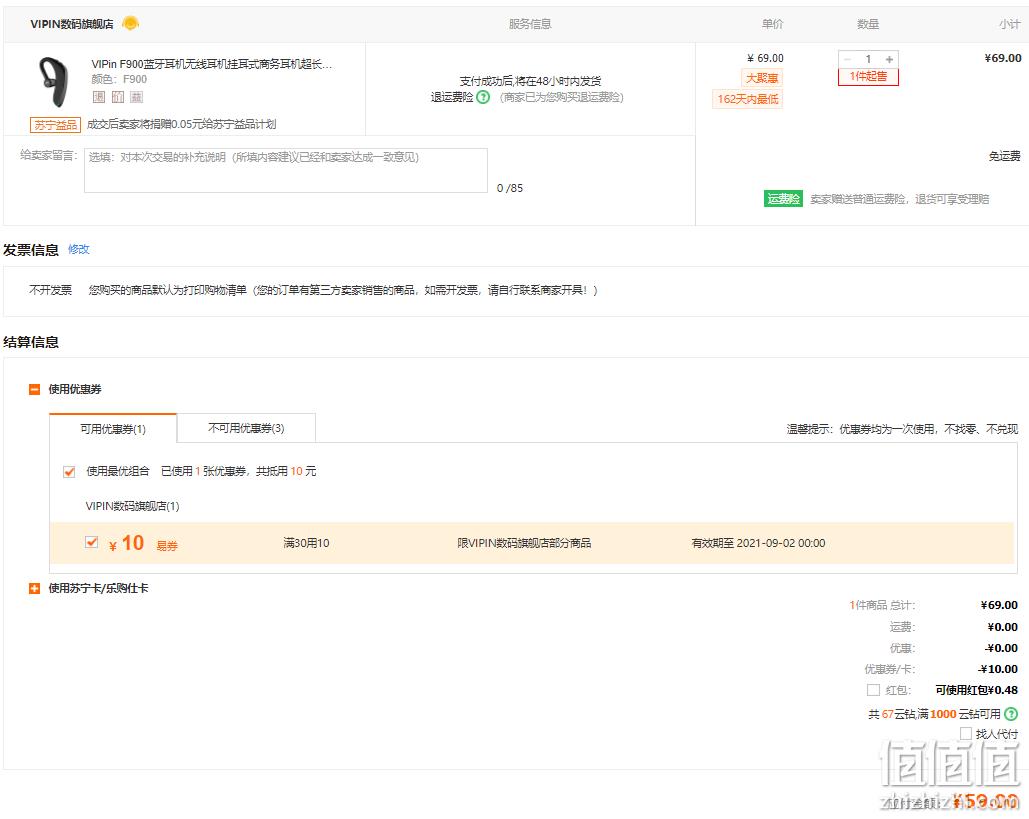Click the -¥10.00 优惠券/卡 amount
Viewport: 1029px width, 819px height.
coord(998,669)
